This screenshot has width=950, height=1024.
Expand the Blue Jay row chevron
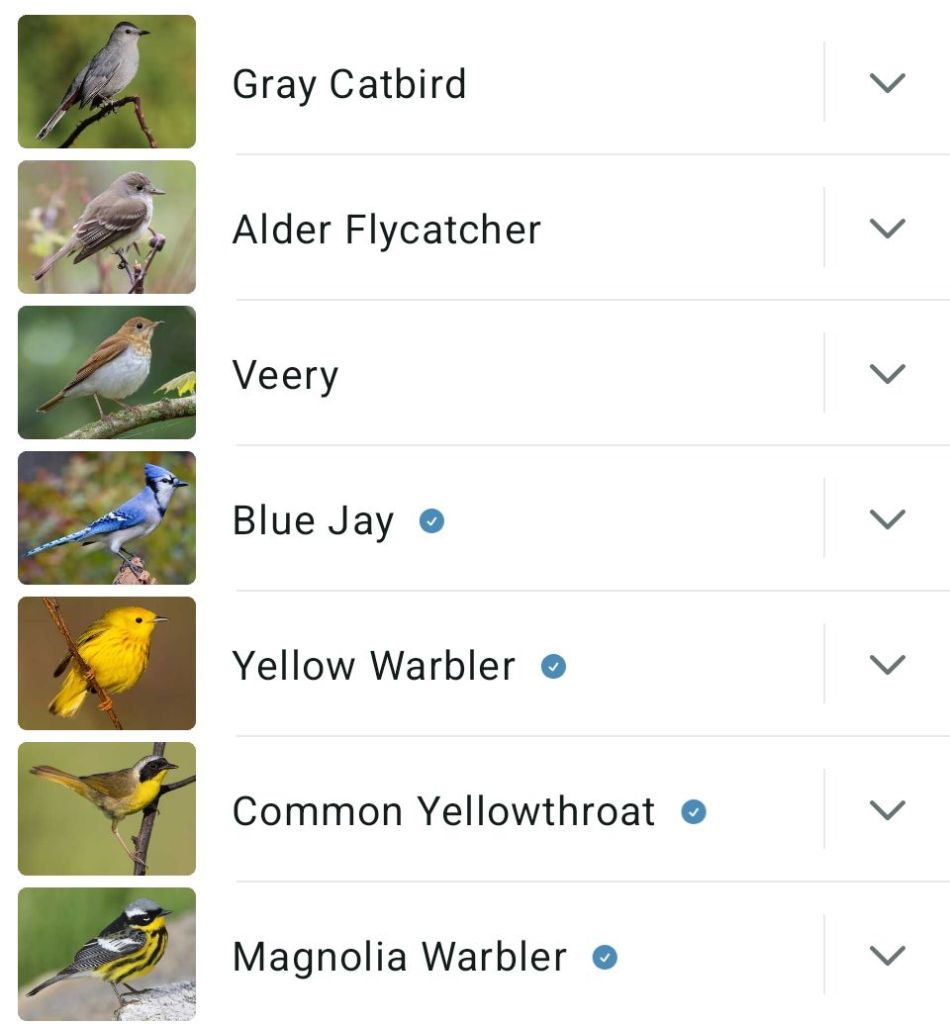(887, 520)
